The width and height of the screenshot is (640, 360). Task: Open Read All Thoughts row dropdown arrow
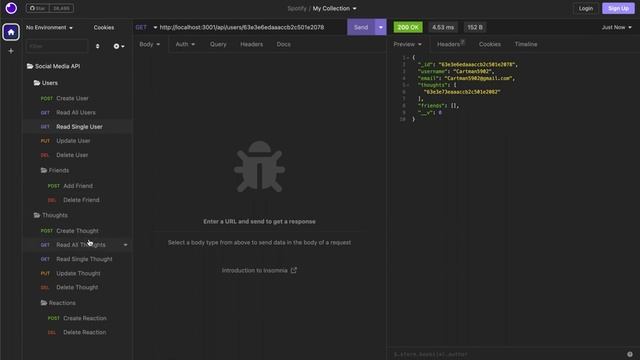(x=125, y=245)
